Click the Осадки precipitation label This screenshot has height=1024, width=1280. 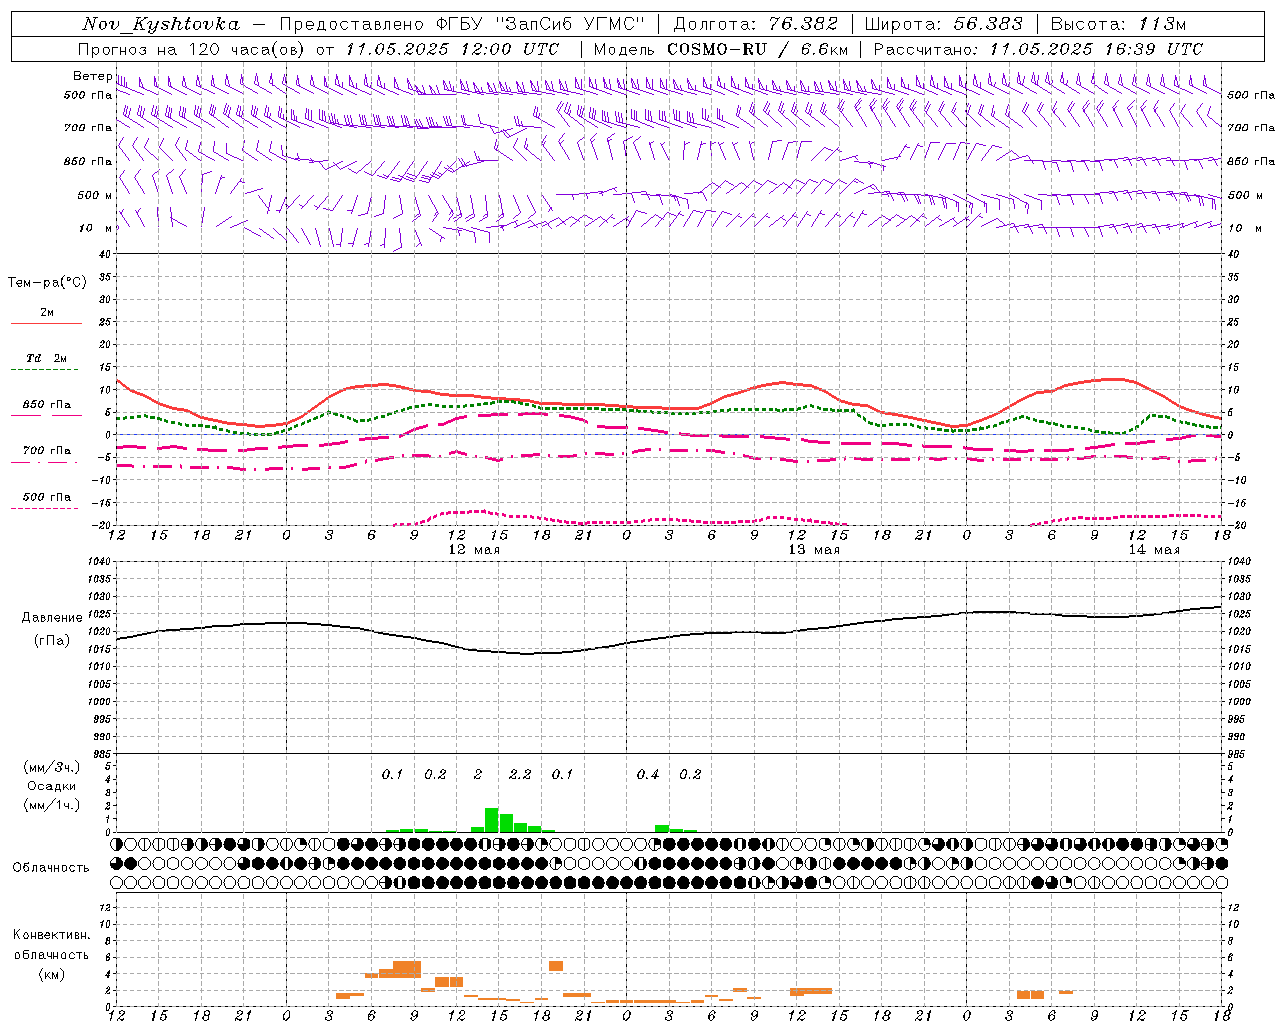tap(52, 786)
